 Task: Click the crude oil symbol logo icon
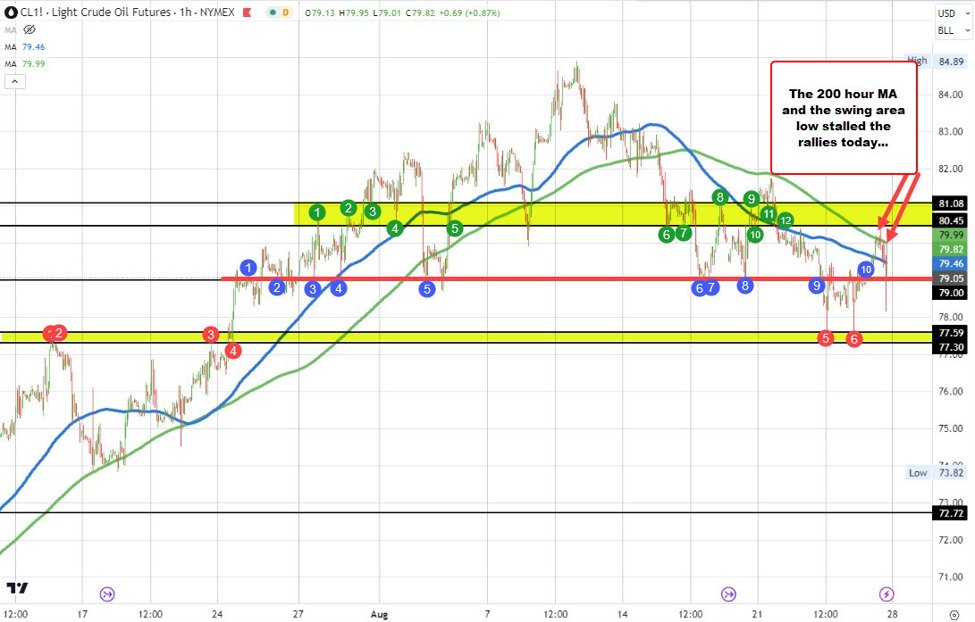12,12
